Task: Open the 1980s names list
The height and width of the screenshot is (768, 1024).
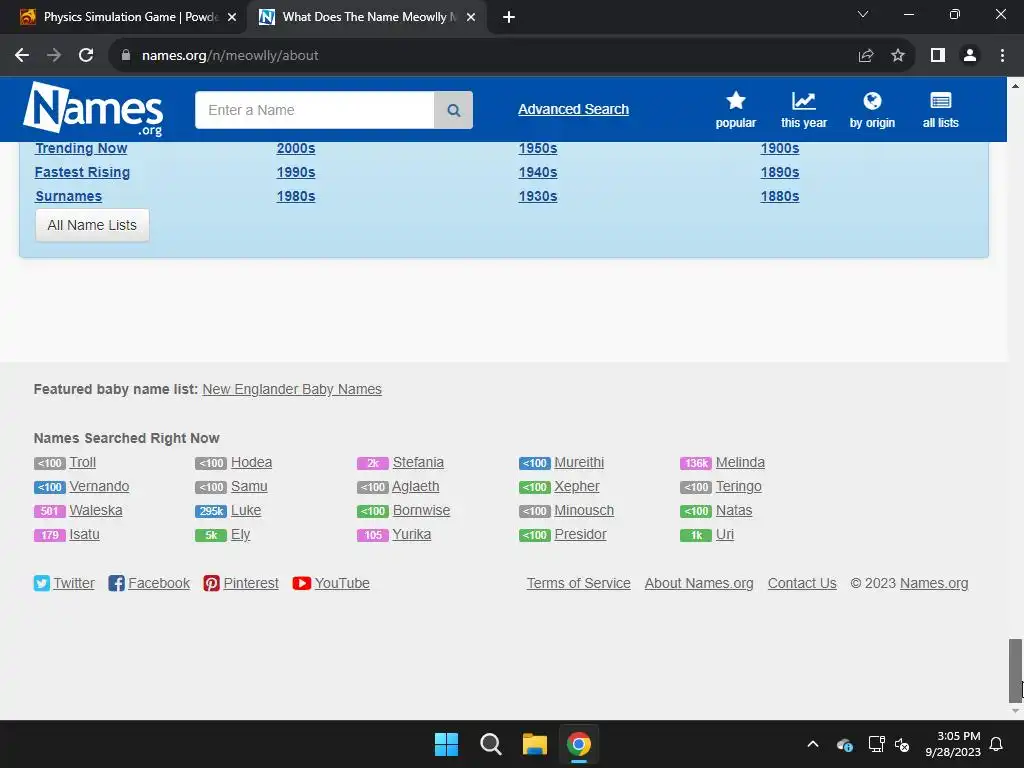Action: click(x=296, y=197)
